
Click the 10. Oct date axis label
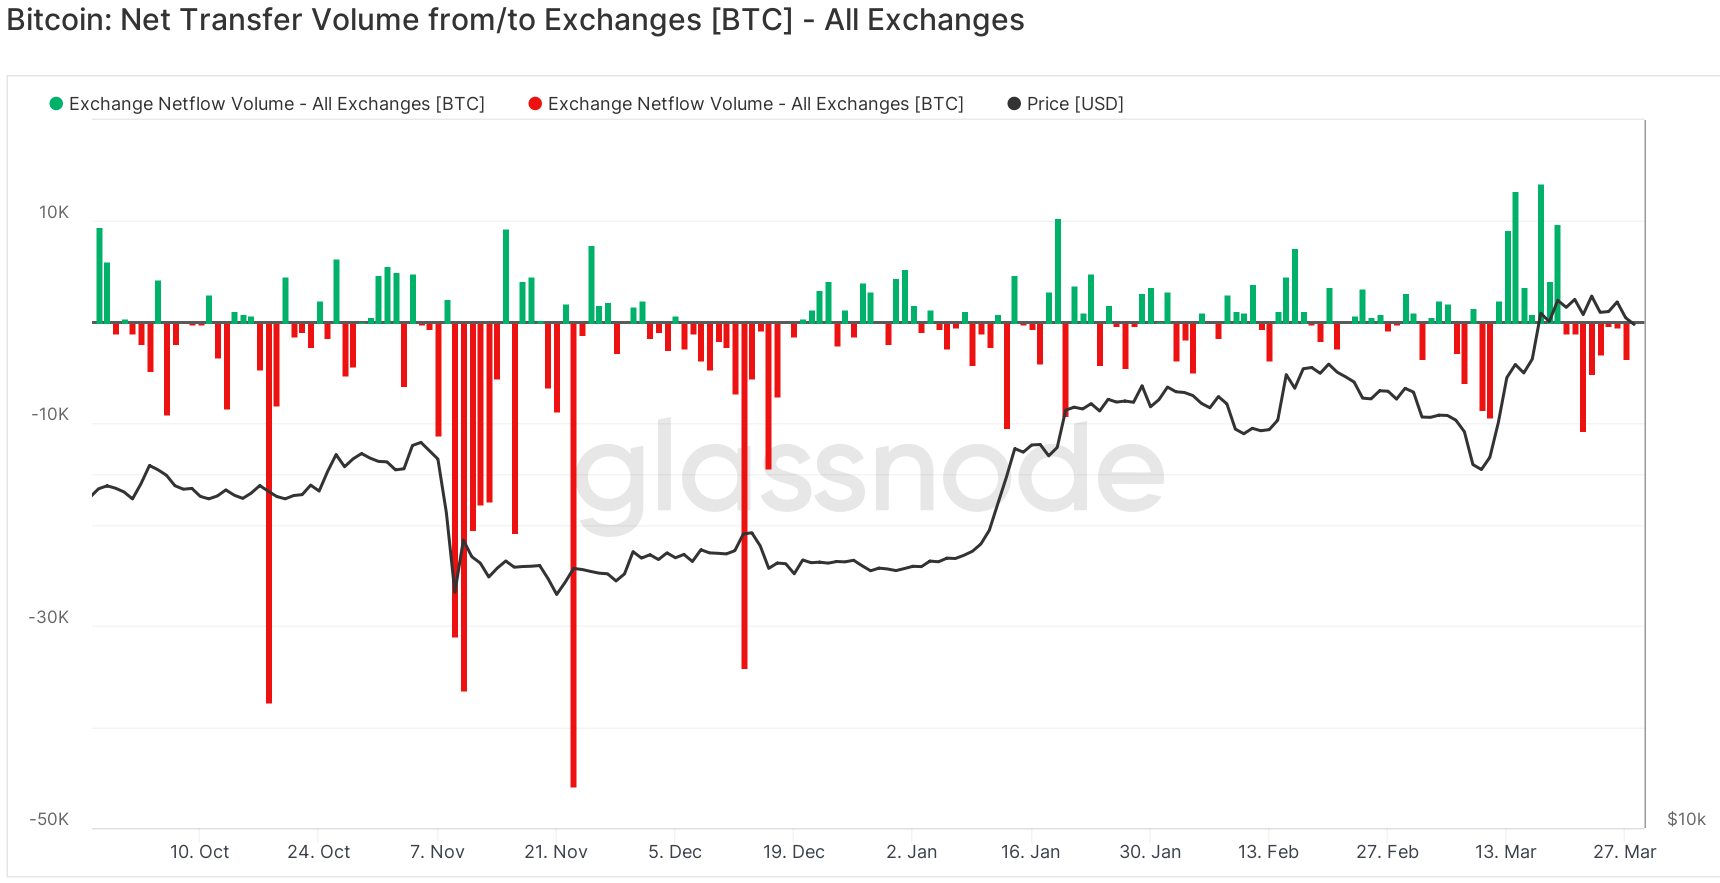pos(199,852)
